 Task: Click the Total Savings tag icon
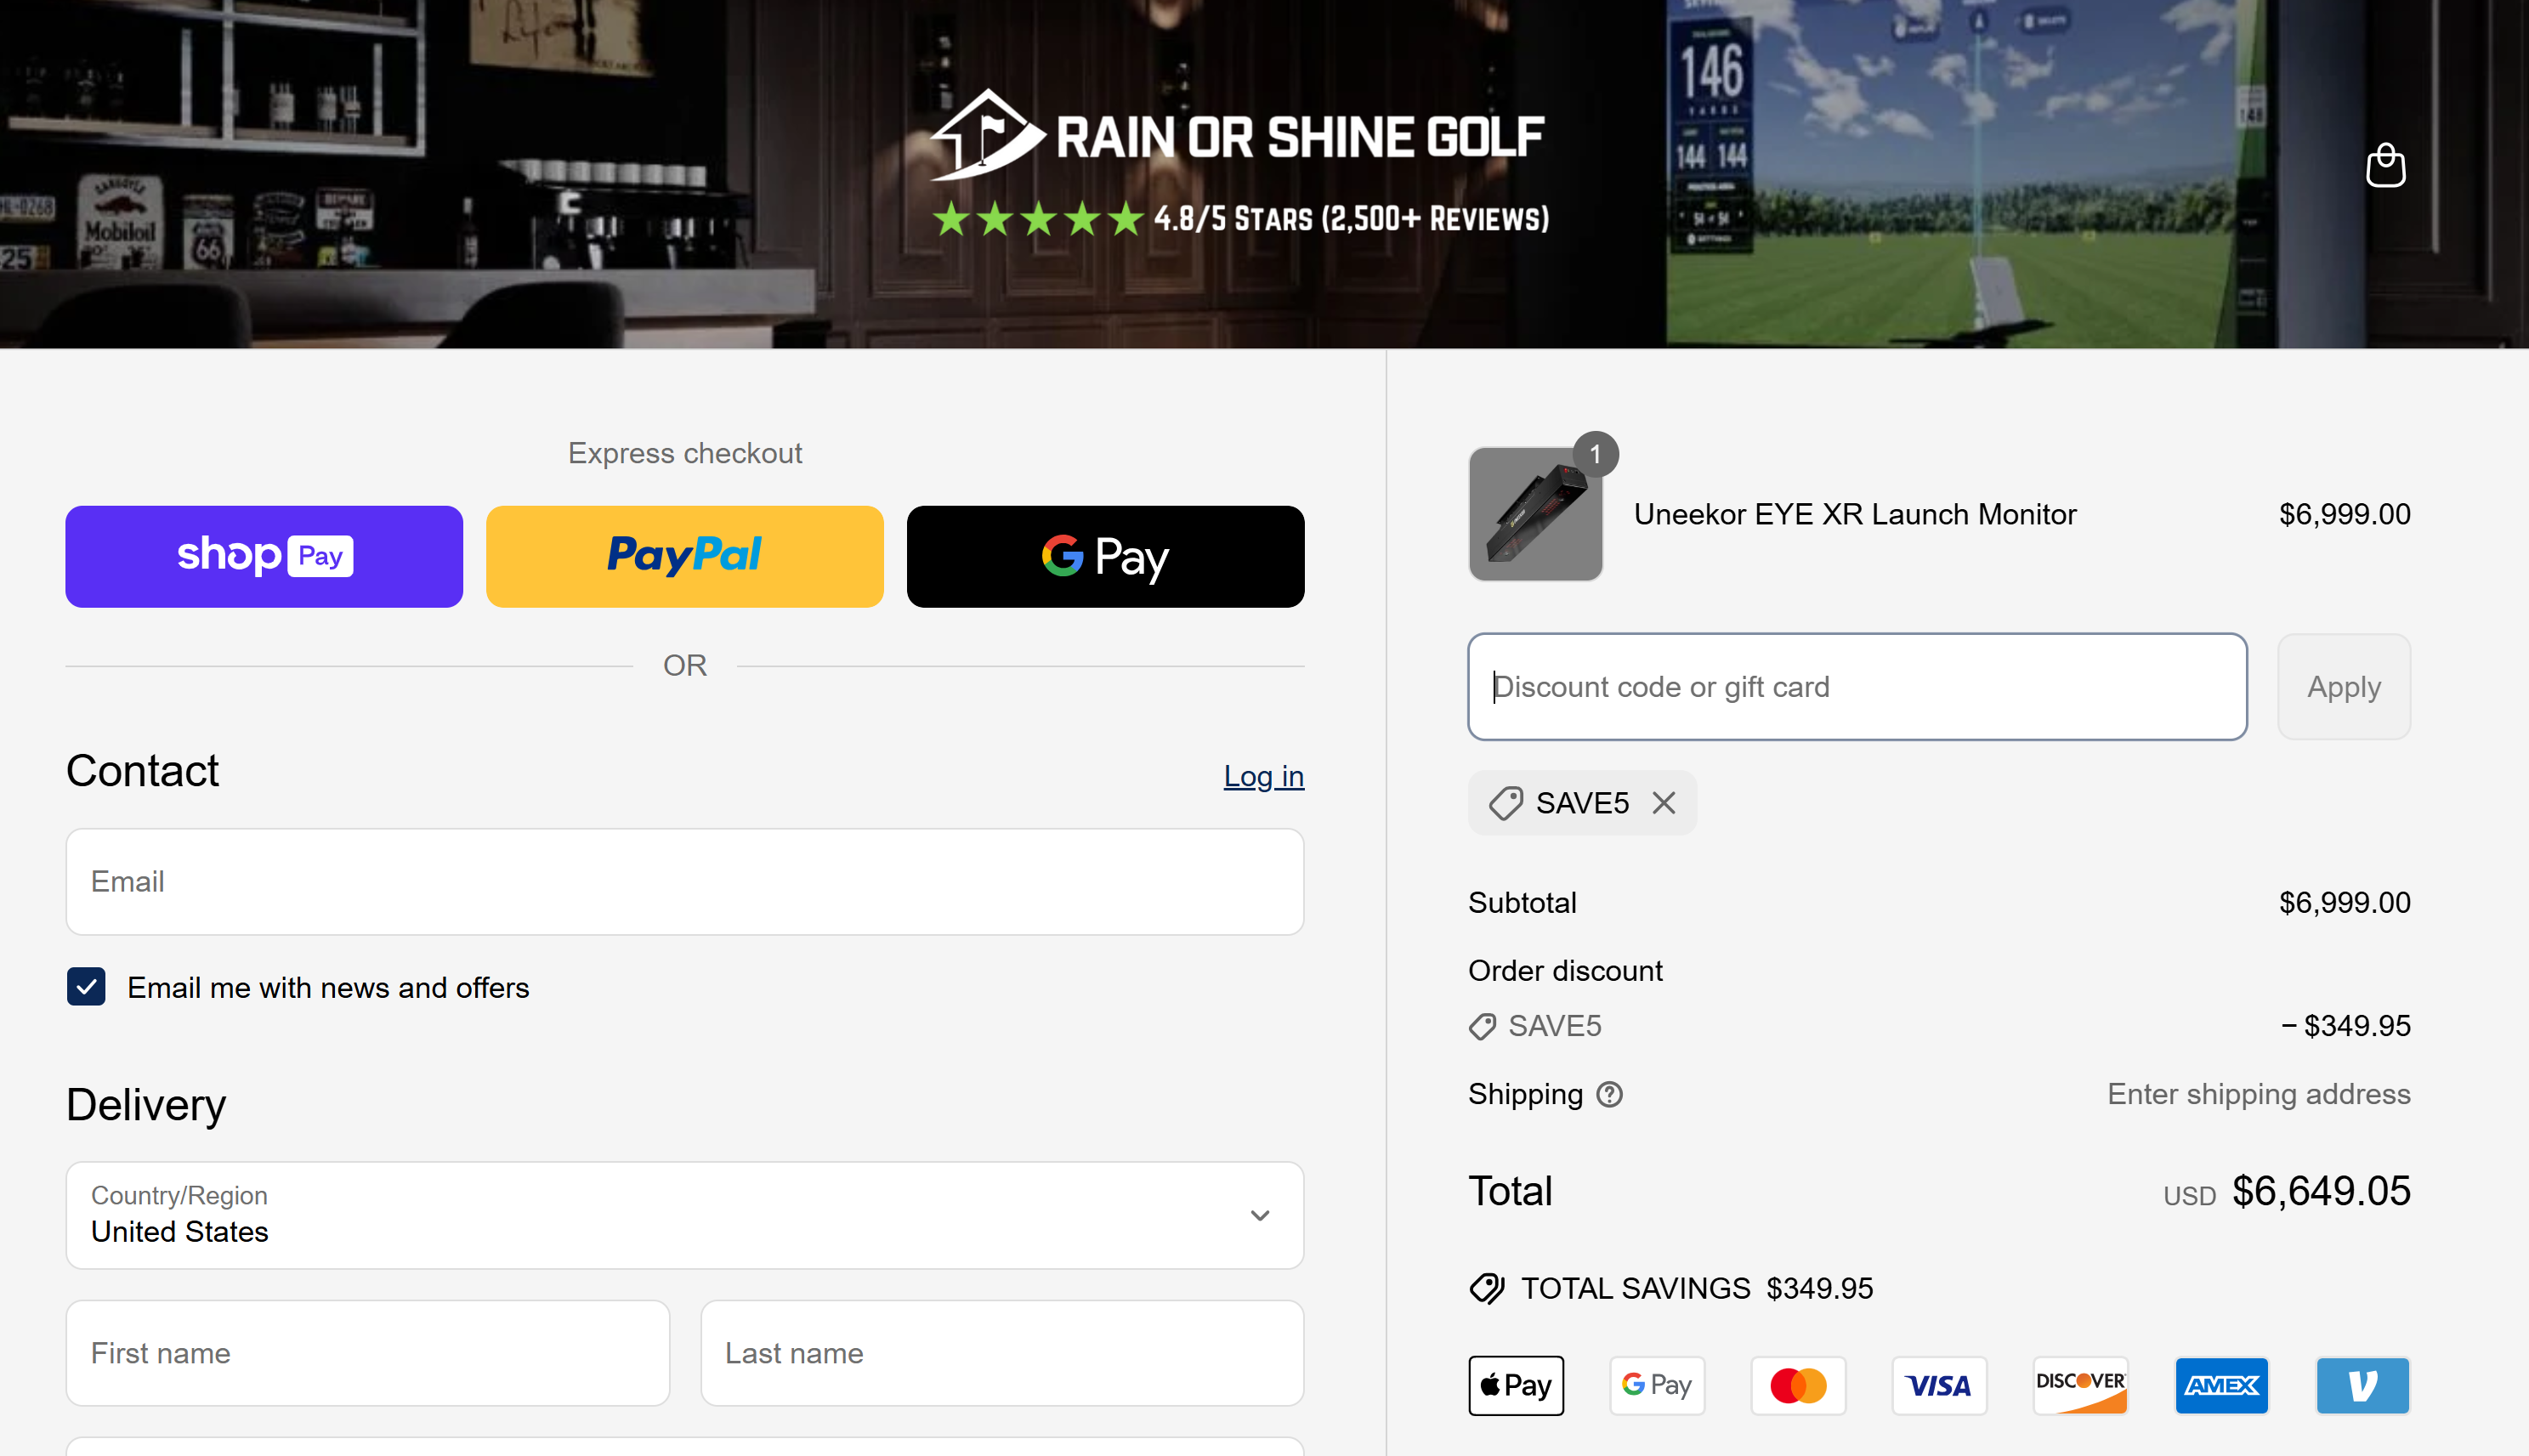click(x=1487, y=1288)
